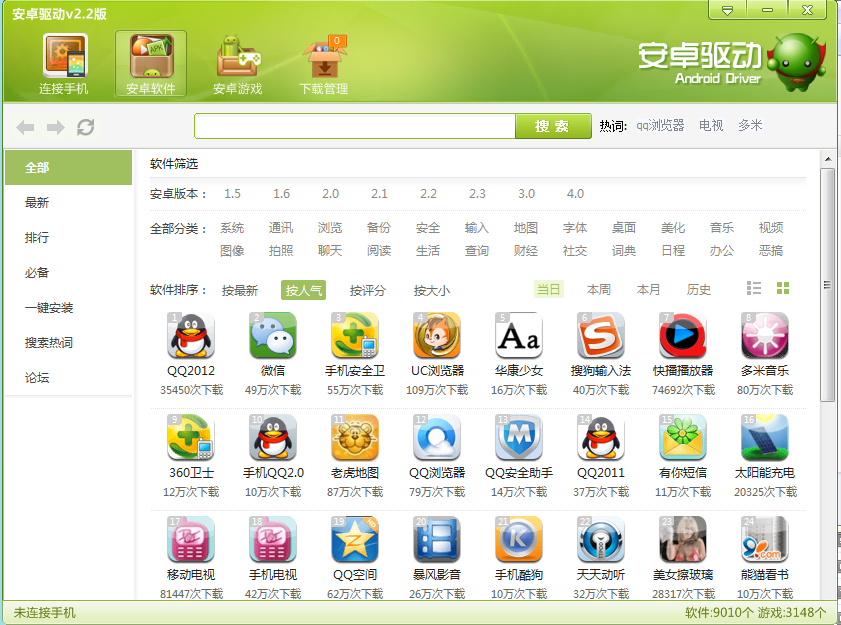Filter category by 办公
Screen dimensions: 841x625
722,251
